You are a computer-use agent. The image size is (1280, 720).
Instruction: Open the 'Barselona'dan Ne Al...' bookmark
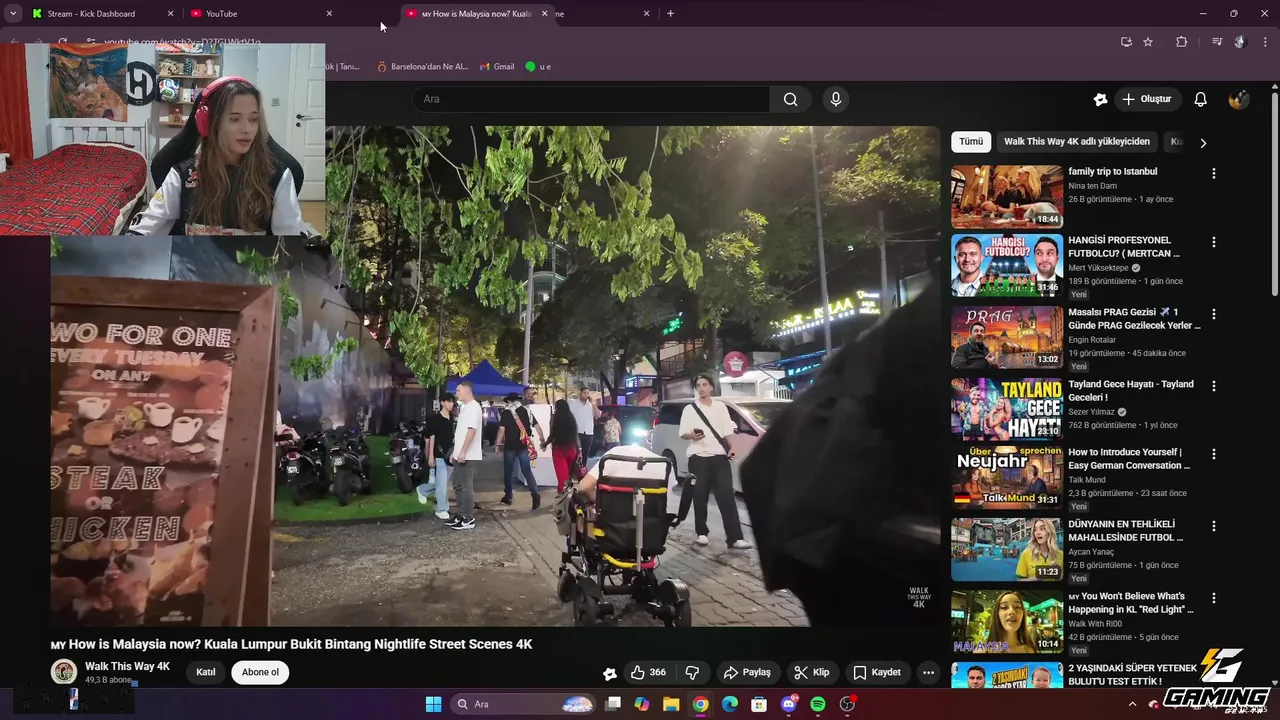422,66
